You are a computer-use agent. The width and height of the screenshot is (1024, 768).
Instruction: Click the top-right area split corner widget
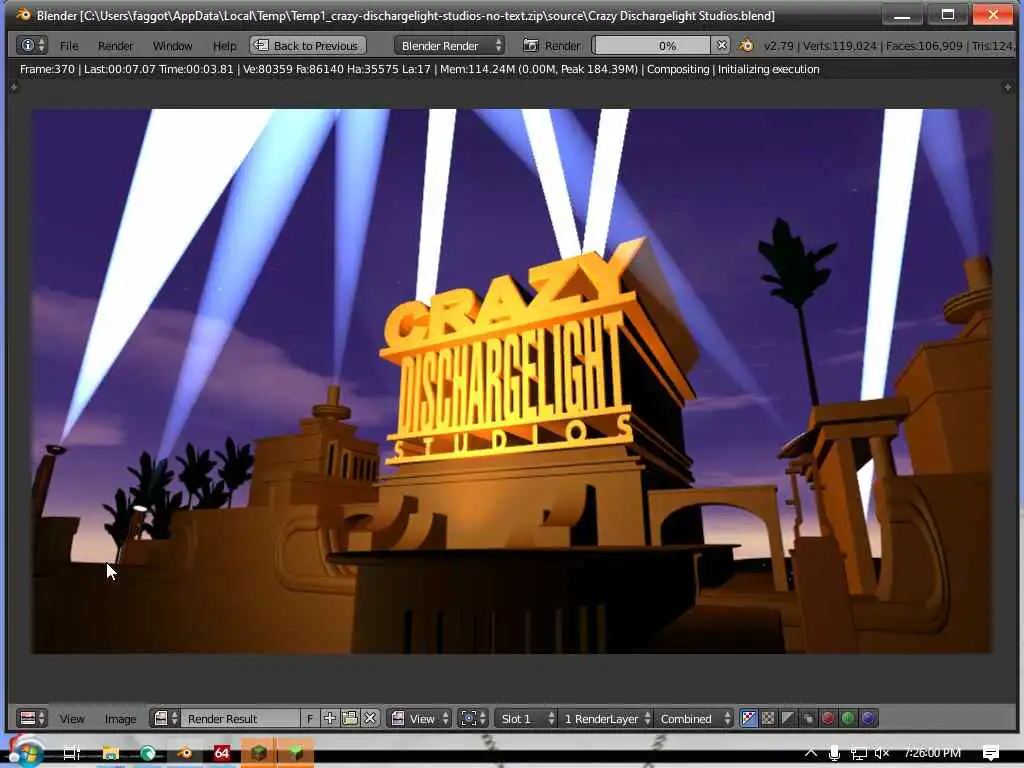1008,87
